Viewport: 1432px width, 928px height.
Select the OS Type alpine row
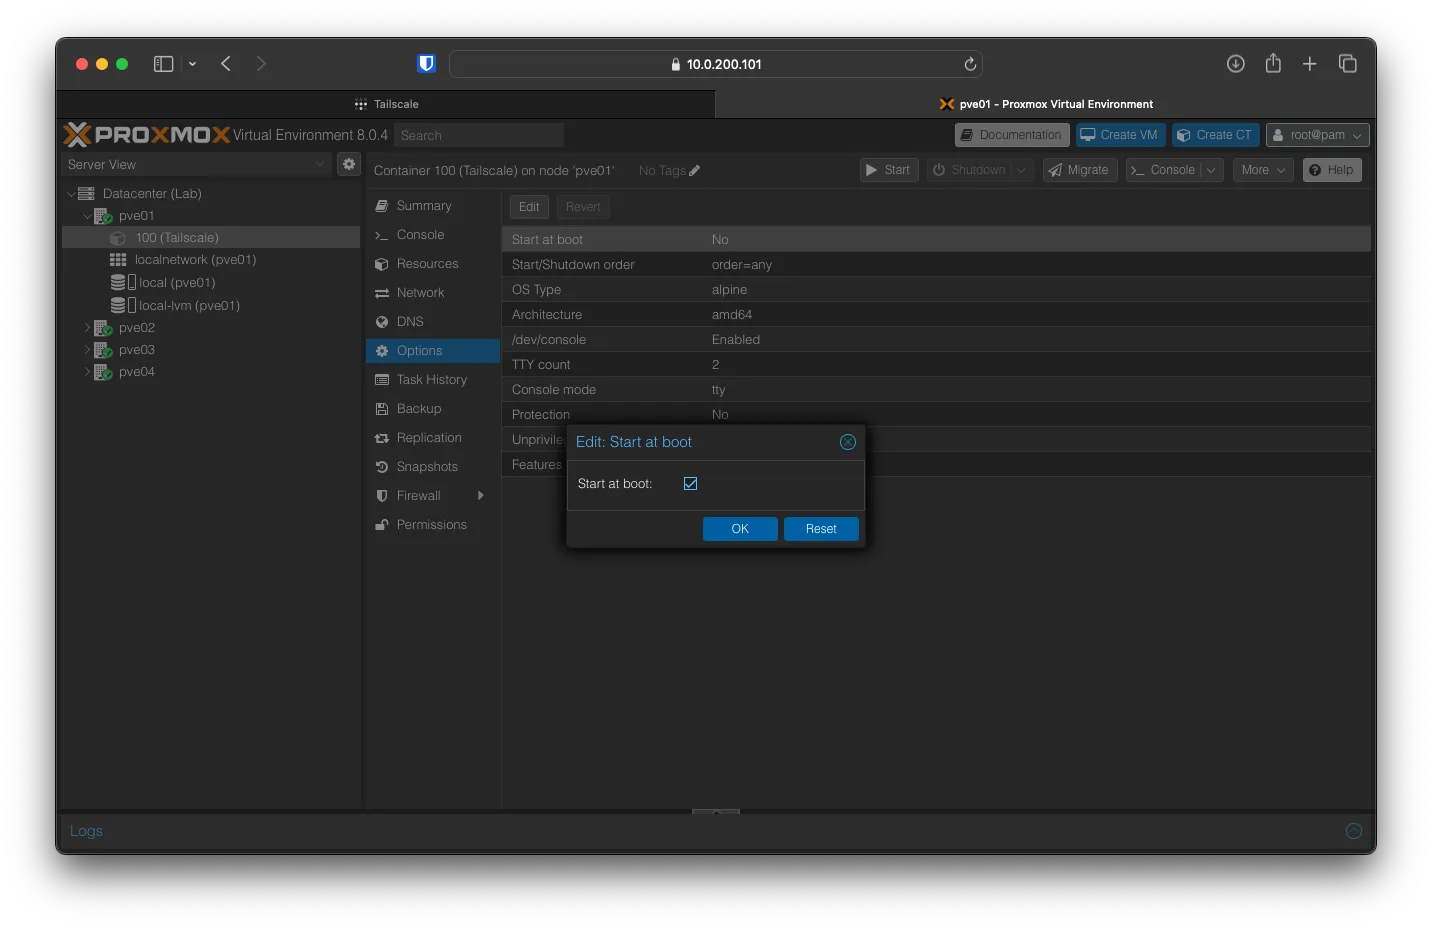coord(936,290)
